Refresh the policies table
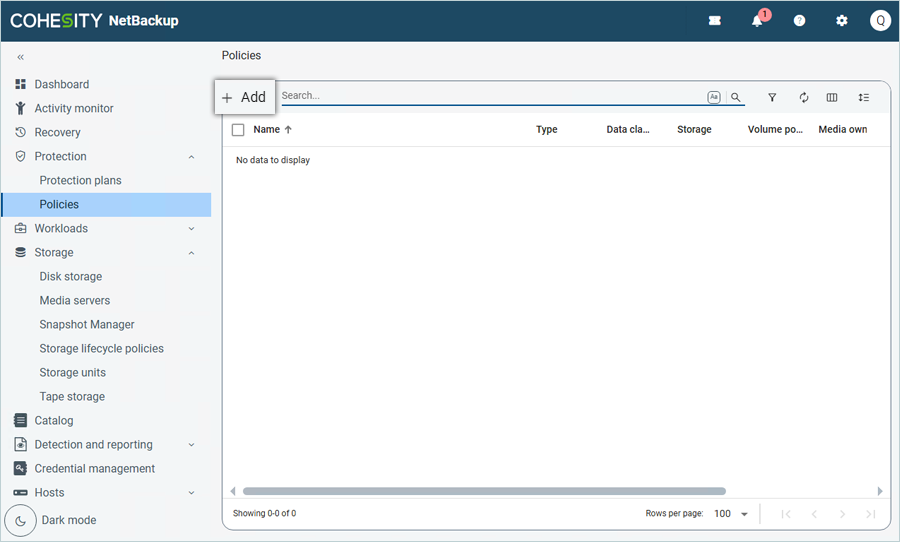 tap(803, 98)
